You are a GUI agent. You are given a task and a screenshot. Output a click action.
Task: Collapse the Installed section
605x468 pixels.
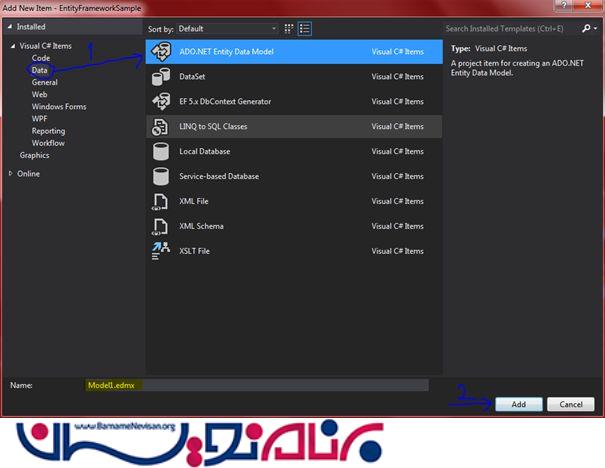coord(11,28)
